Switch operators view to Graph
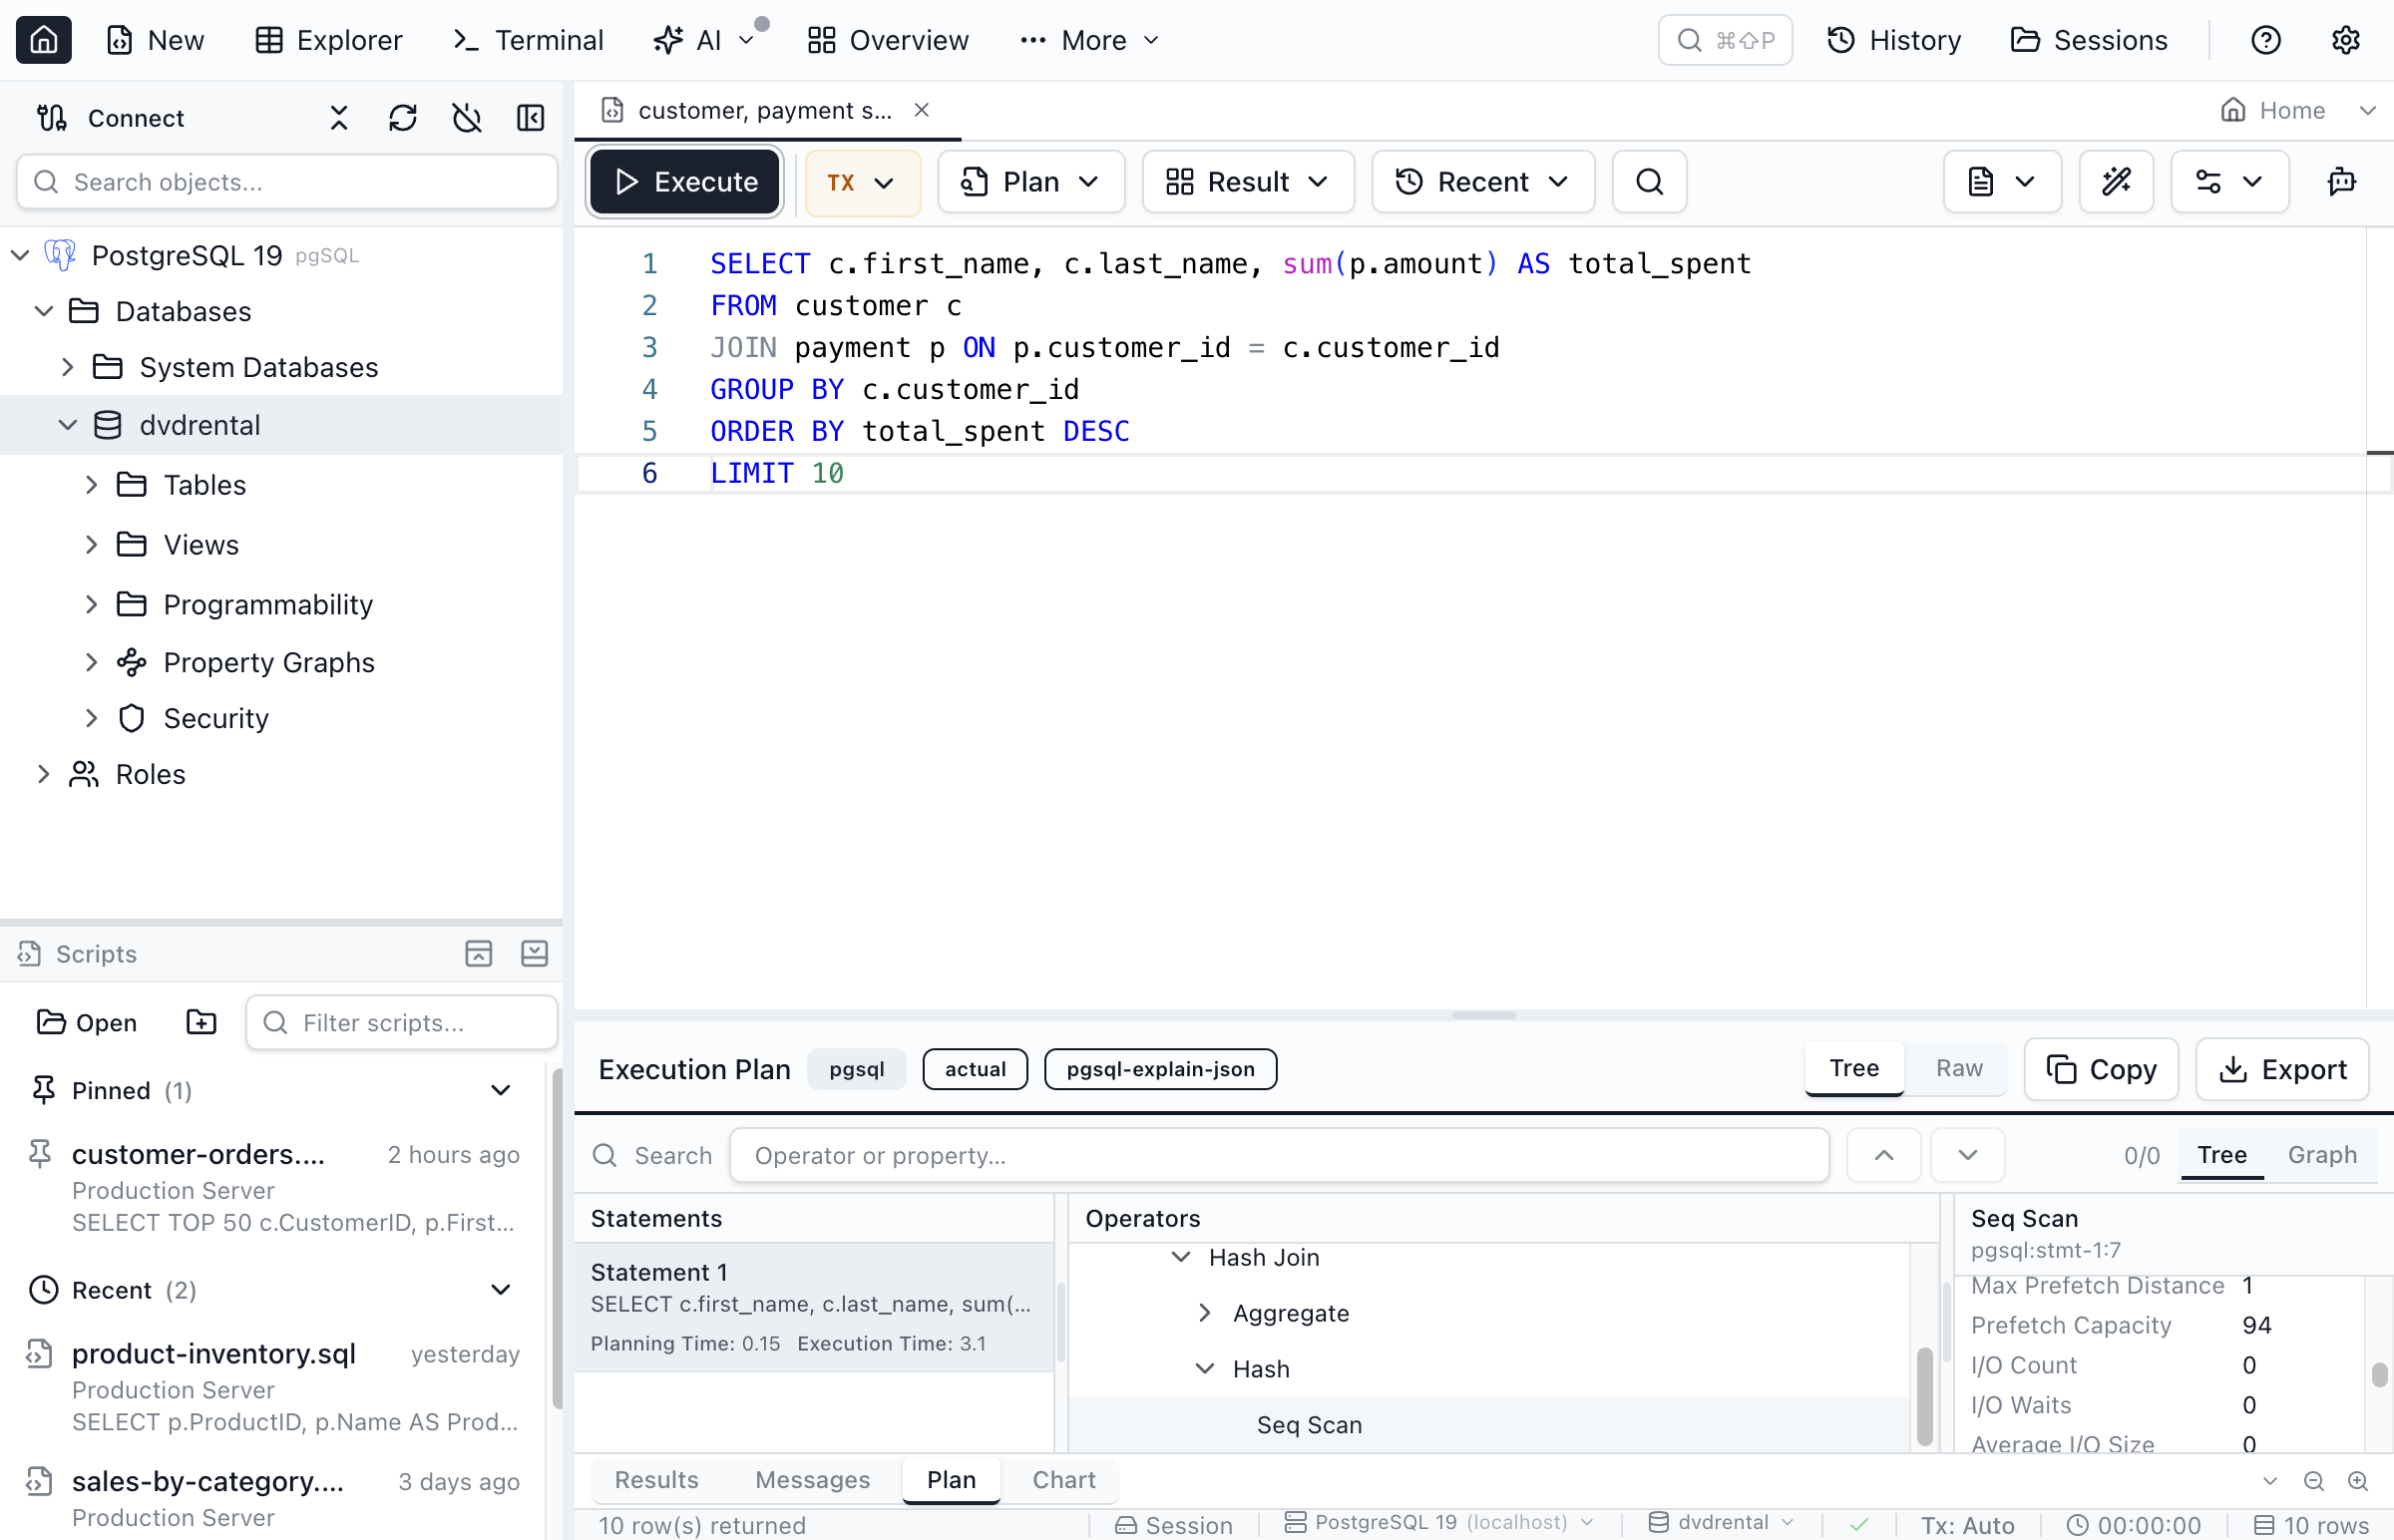The height and width of the screenshot is (1540, 2394). [2322, 1155]
